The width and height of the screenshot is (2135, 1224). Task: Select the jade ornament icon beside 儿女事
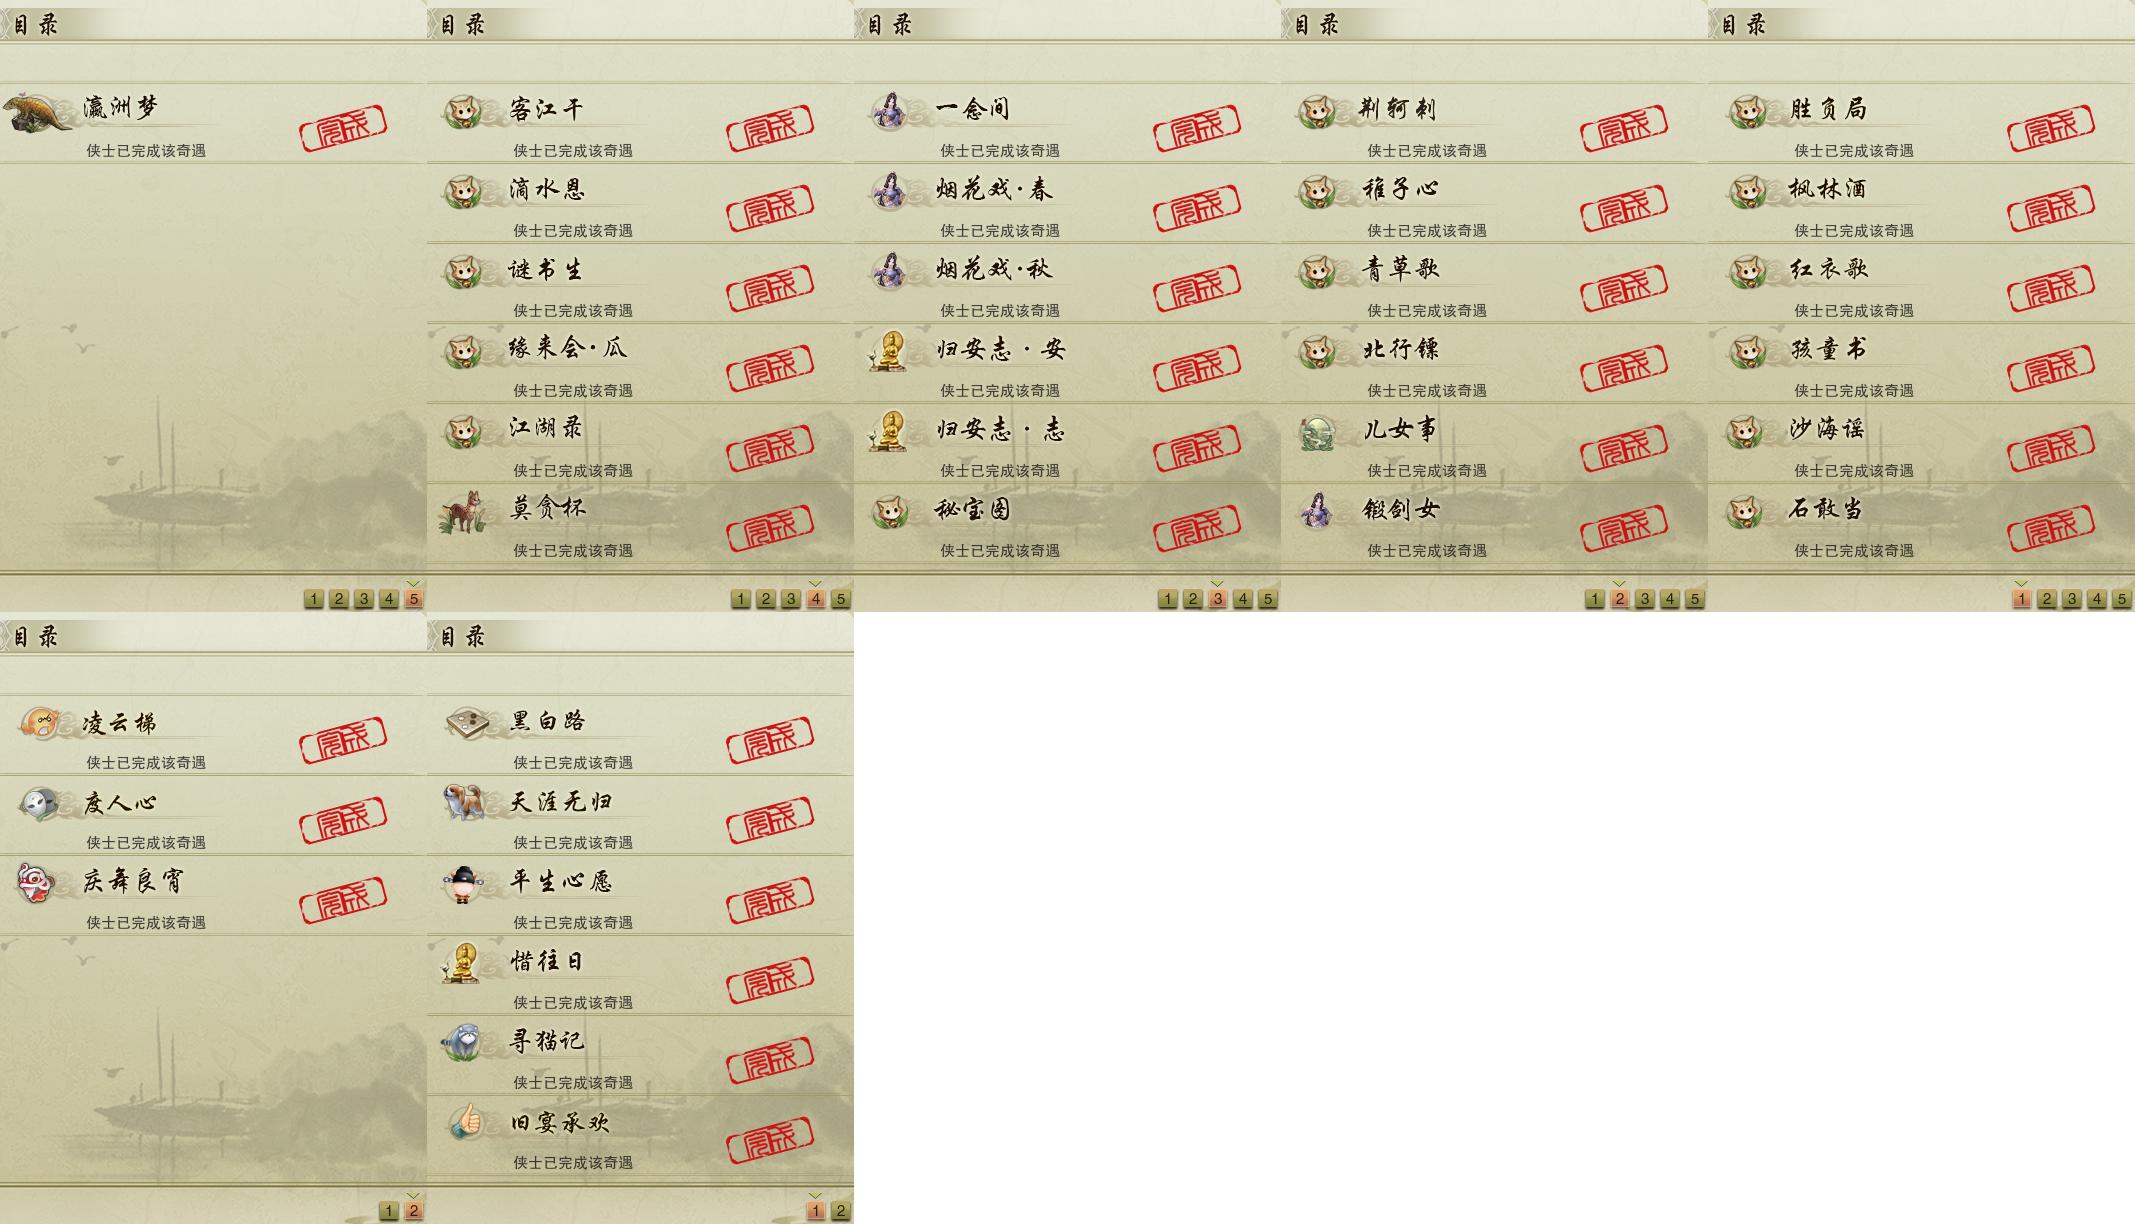(x=1318, y=432)
